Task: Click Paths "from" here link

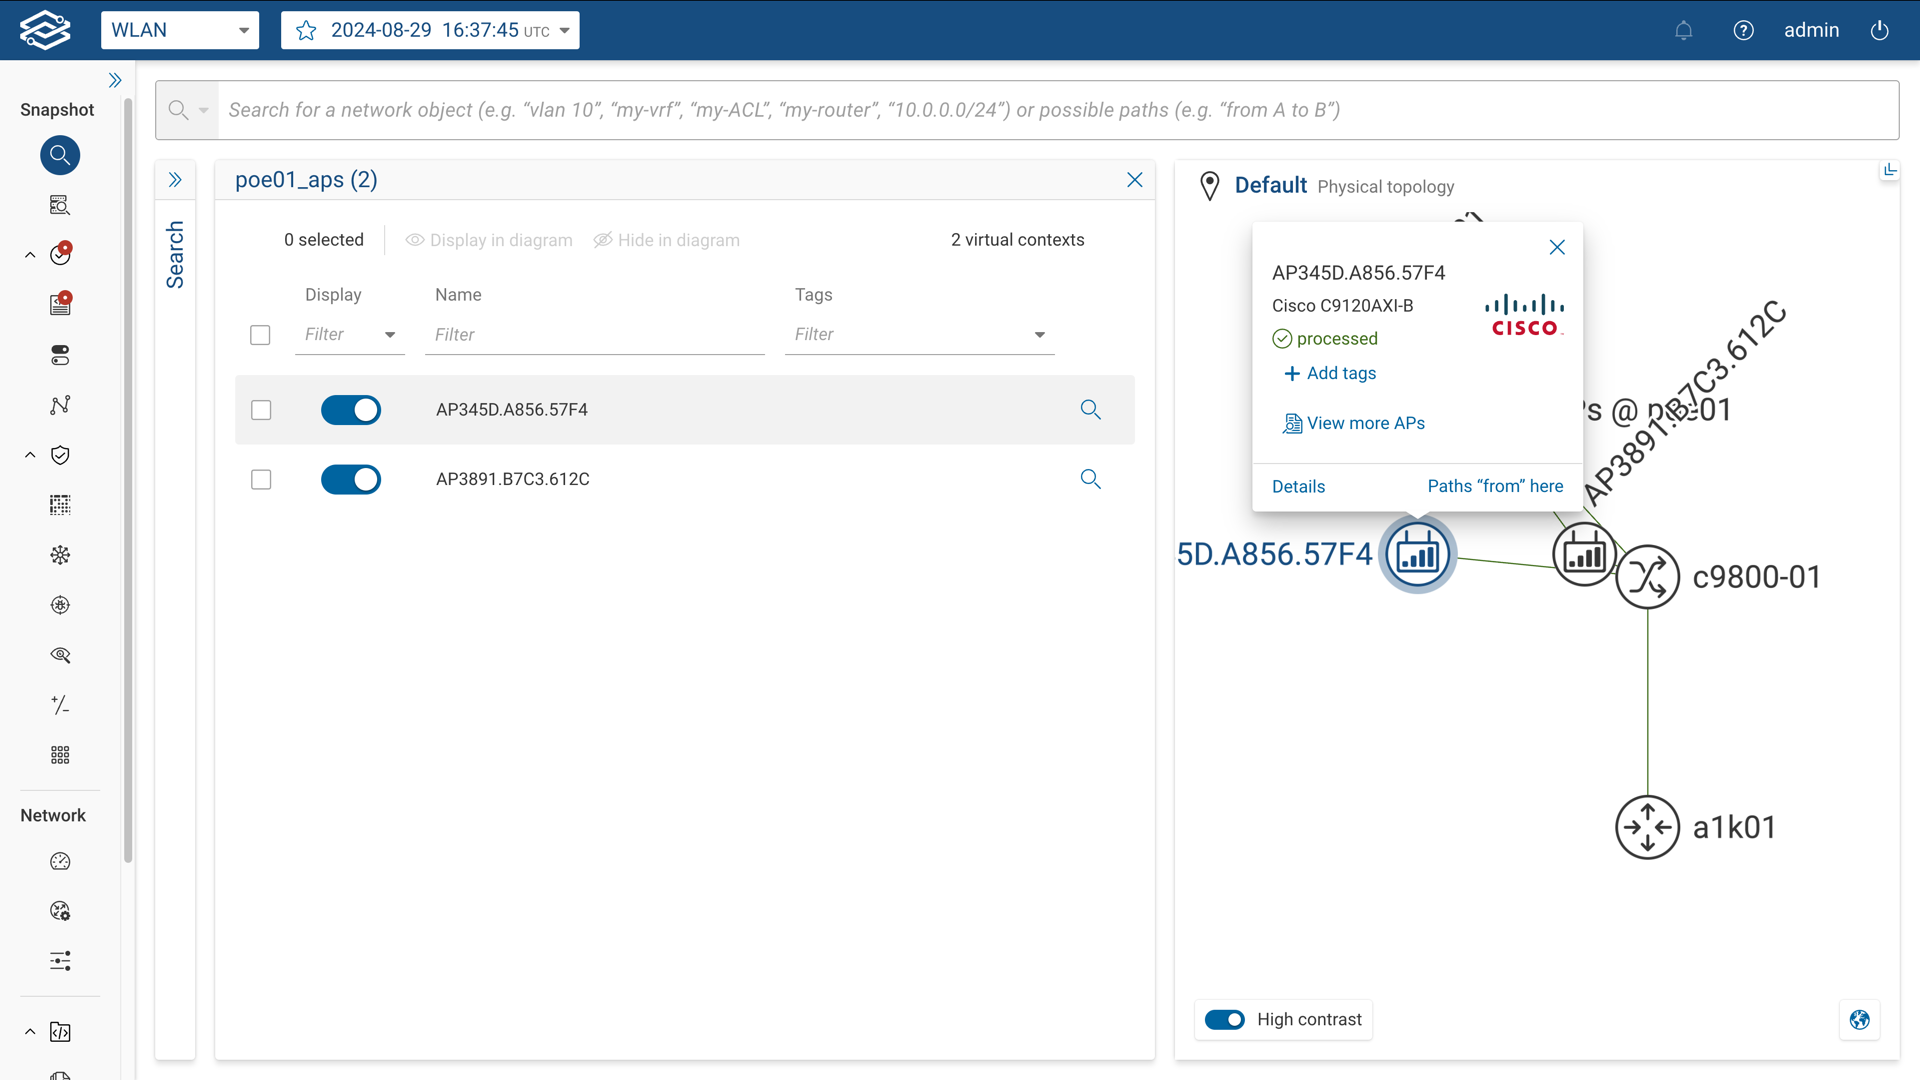Action: click(x=1495, y=486)
